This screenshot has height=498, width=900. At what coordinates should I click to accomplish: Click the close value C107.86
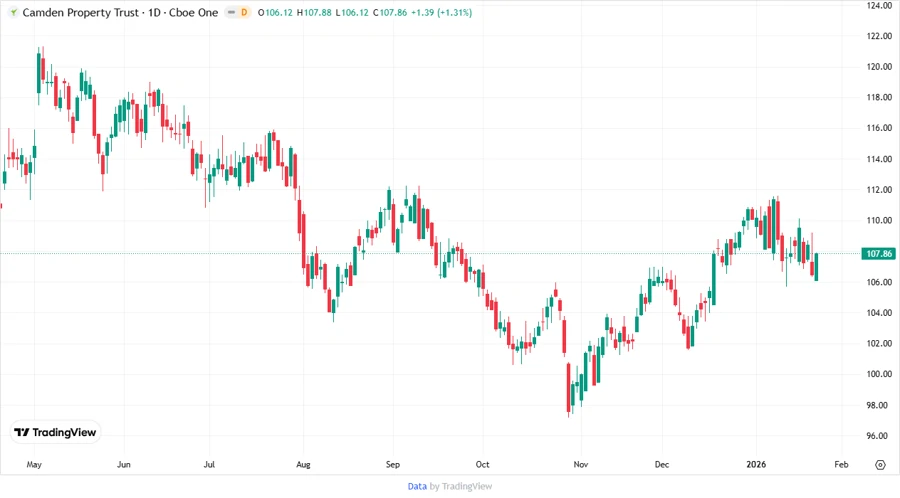(390, 12)
